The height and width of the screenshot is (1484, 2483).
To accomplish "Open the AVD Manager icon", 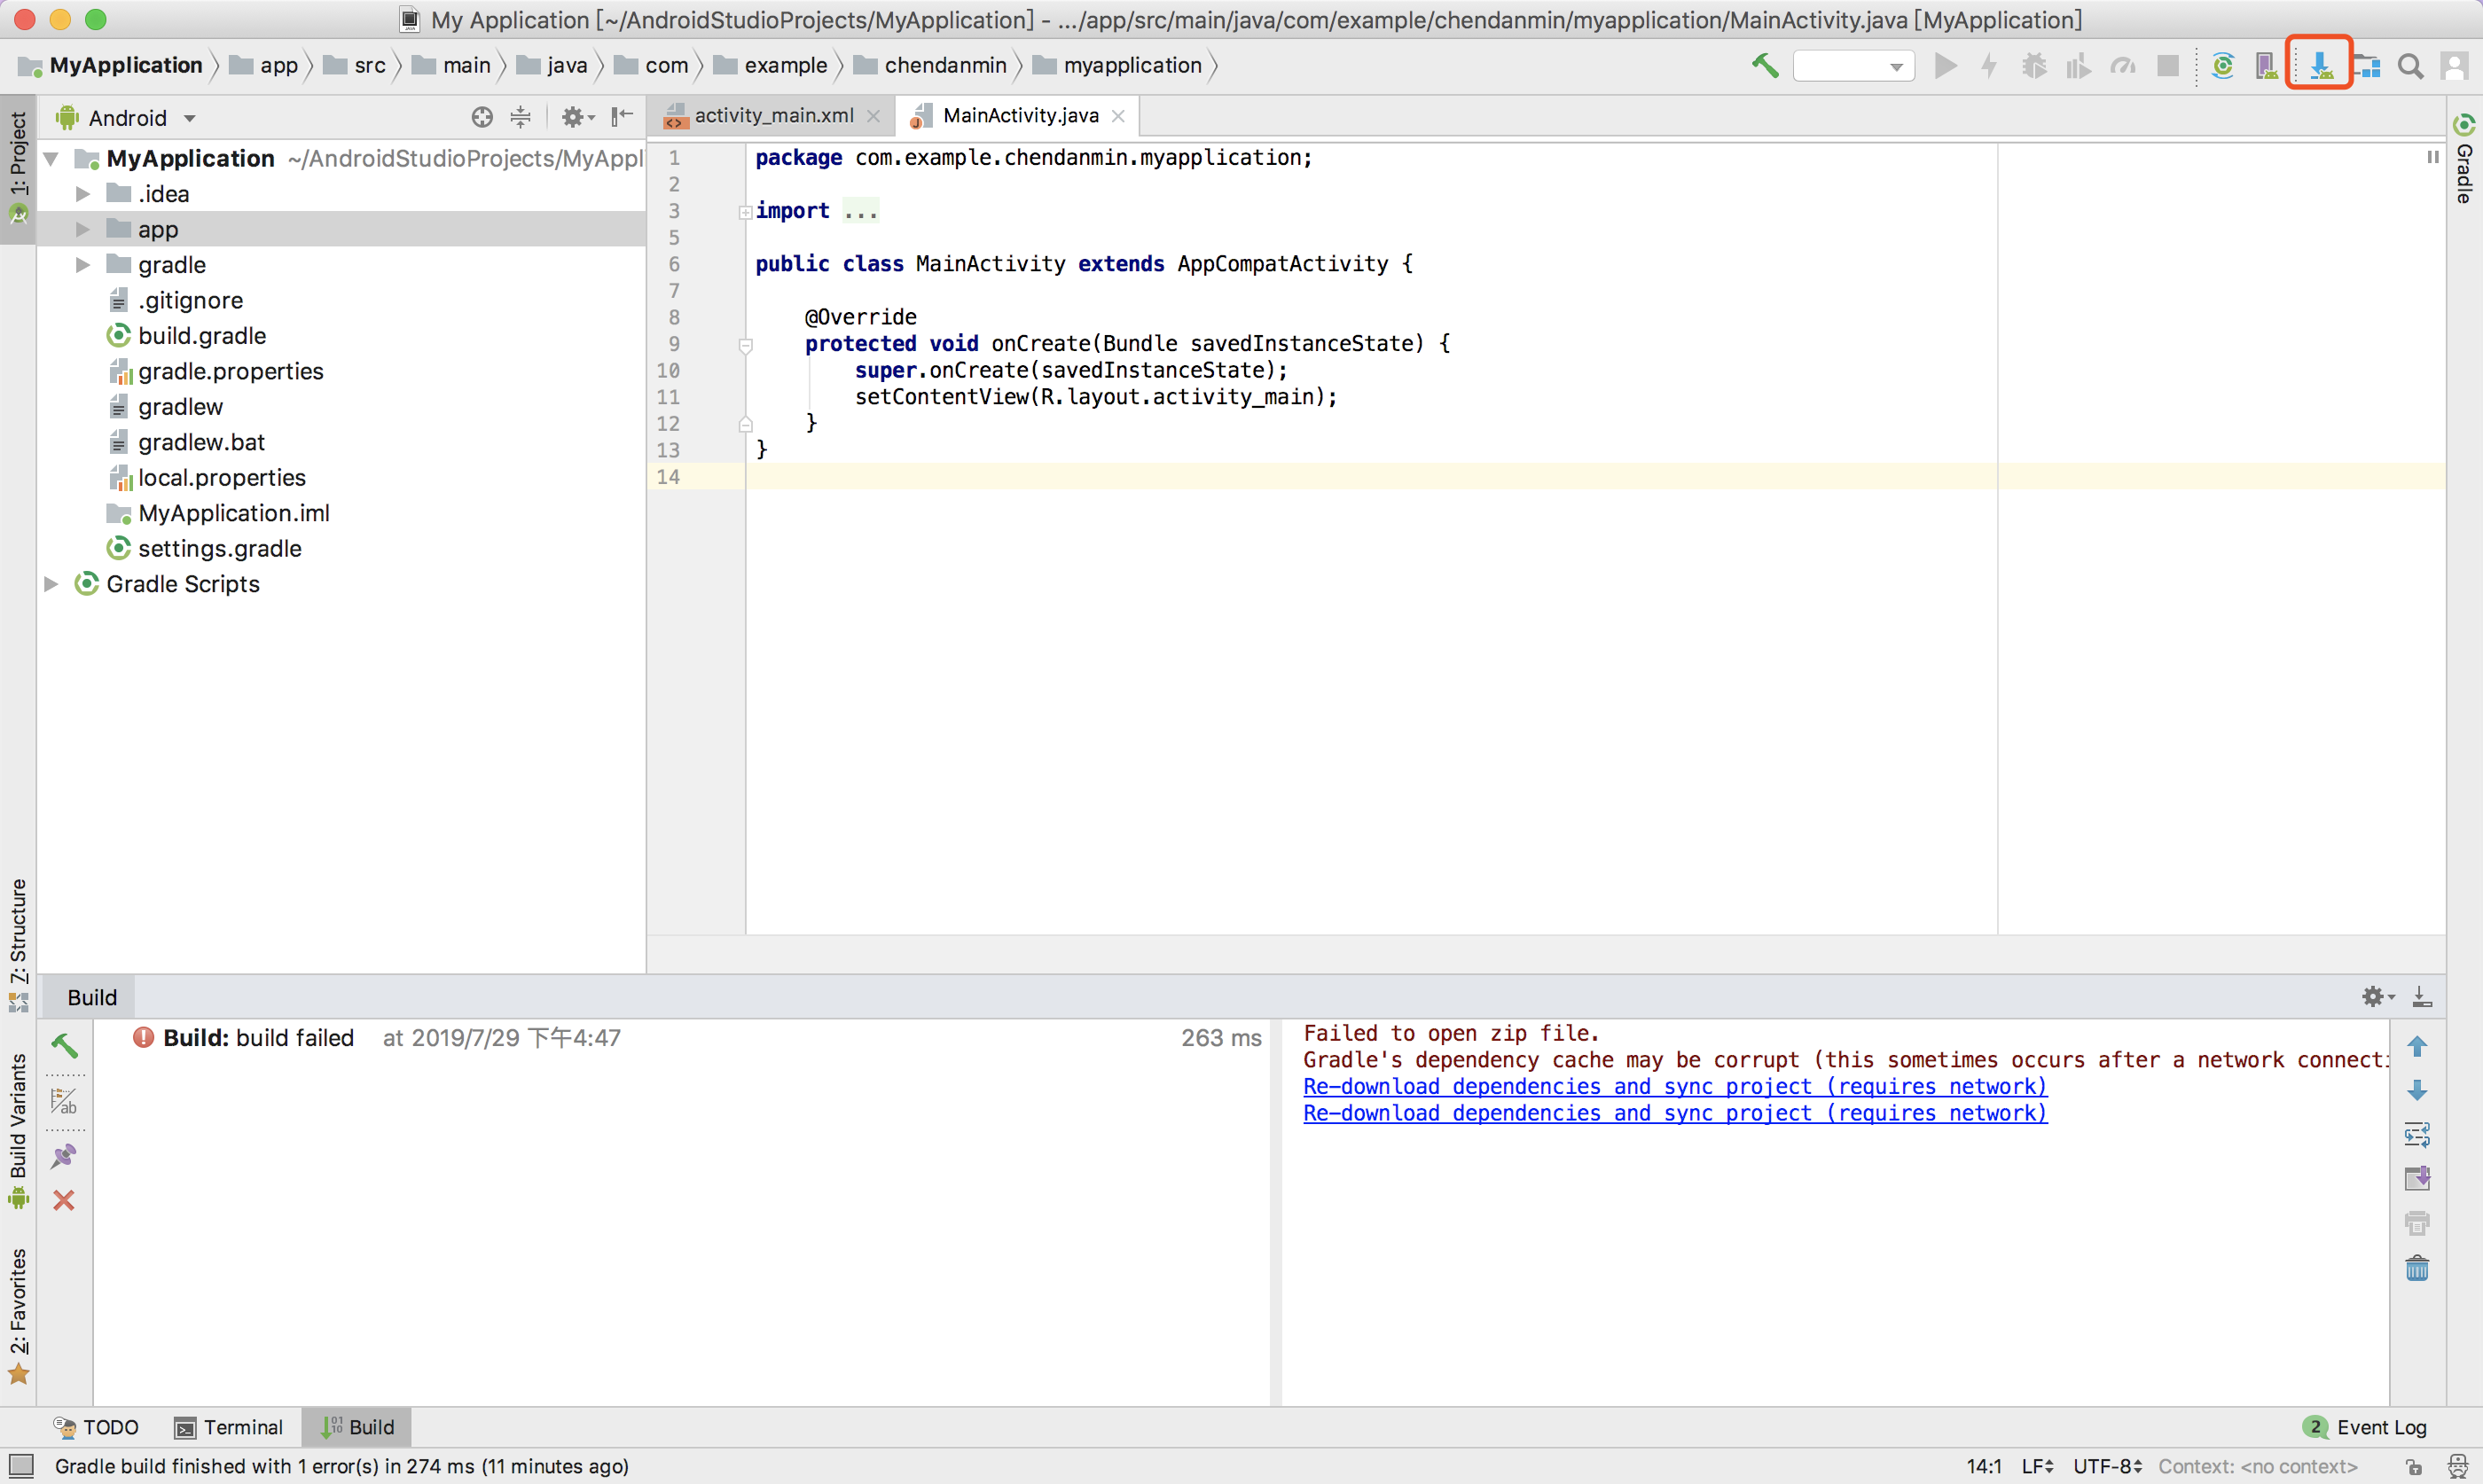I will pyautogui.click(x=2267, y=66).
